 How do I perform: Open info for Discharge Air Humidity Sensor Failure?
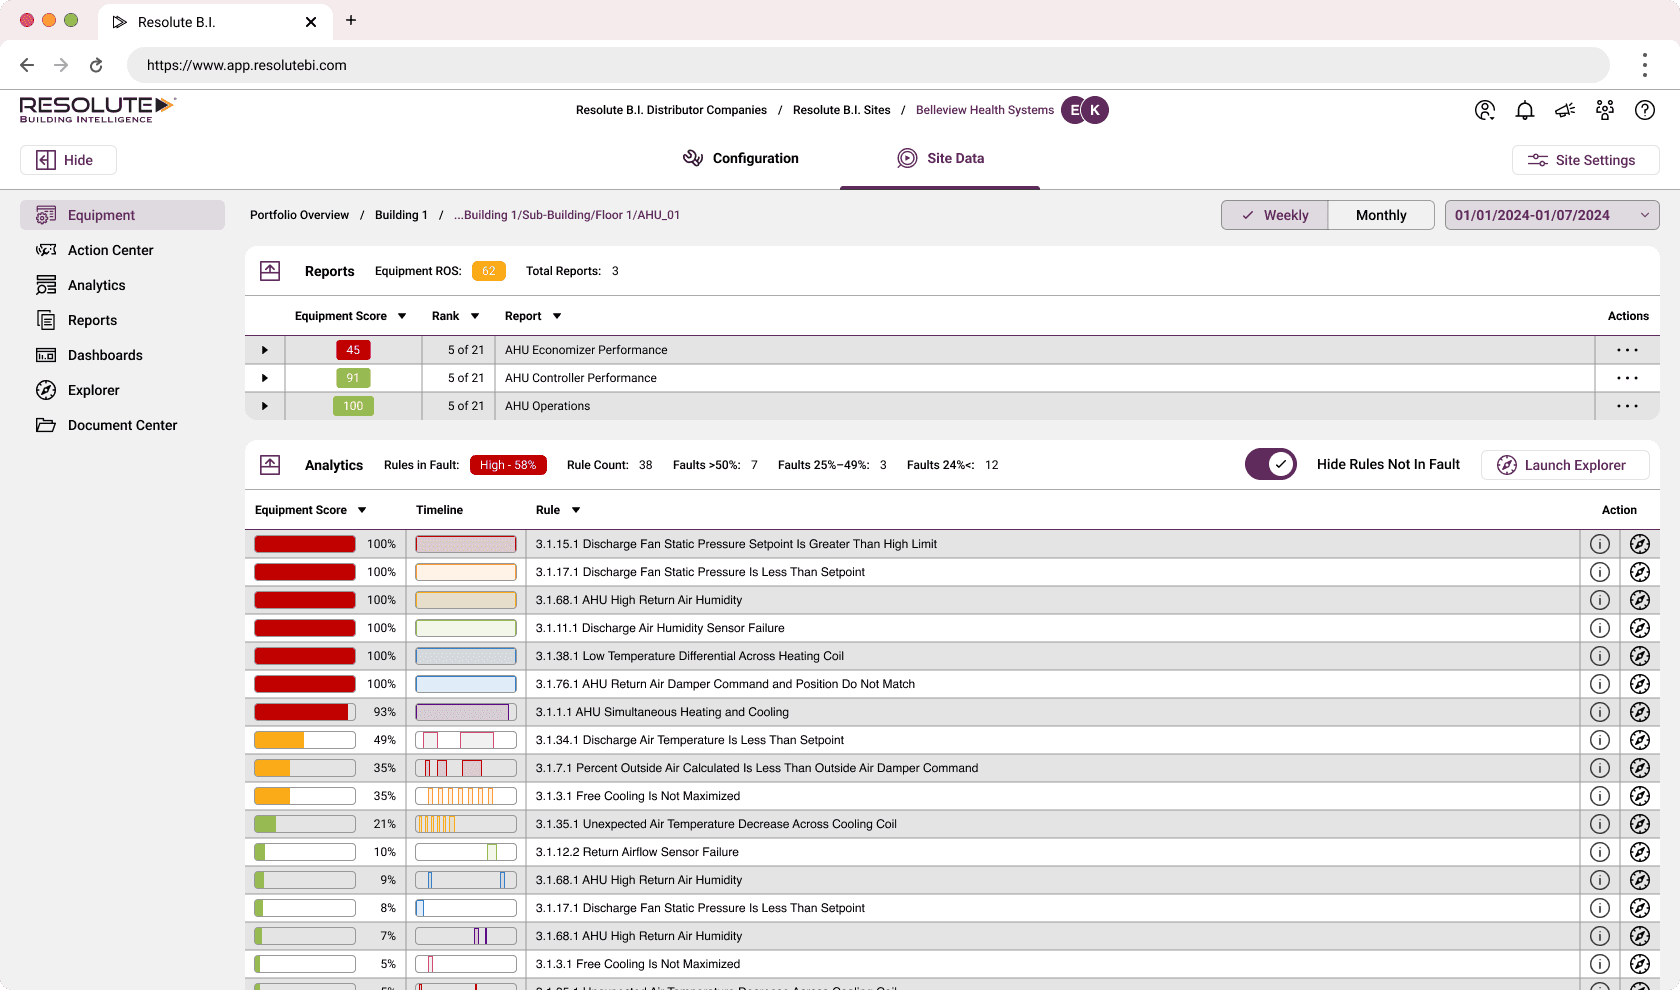pyautogui.click(x=1600, y=628)
